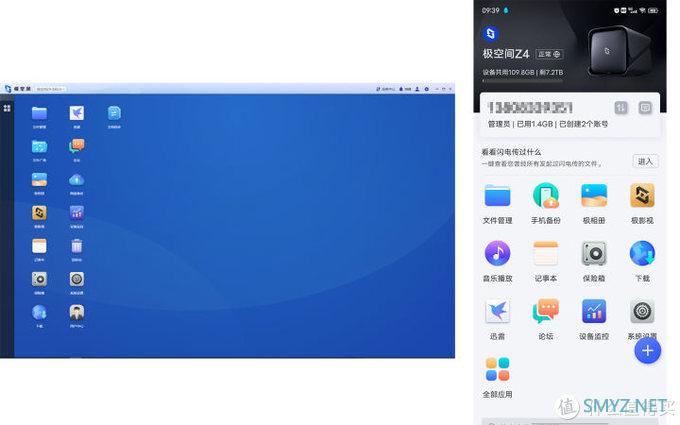
Task: Tap the 正常 status badge
Action: (549, 54)
